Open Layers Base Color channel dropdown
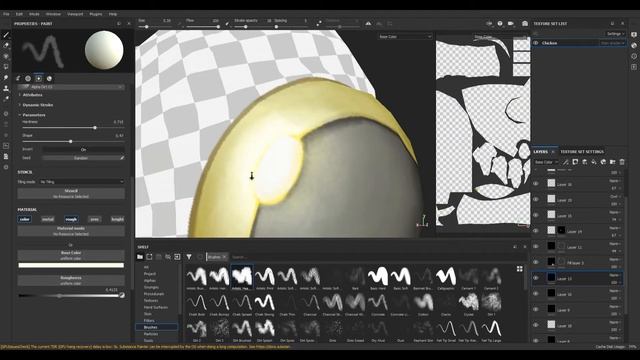The image size is (640, 360). click(x=546, y=162)
